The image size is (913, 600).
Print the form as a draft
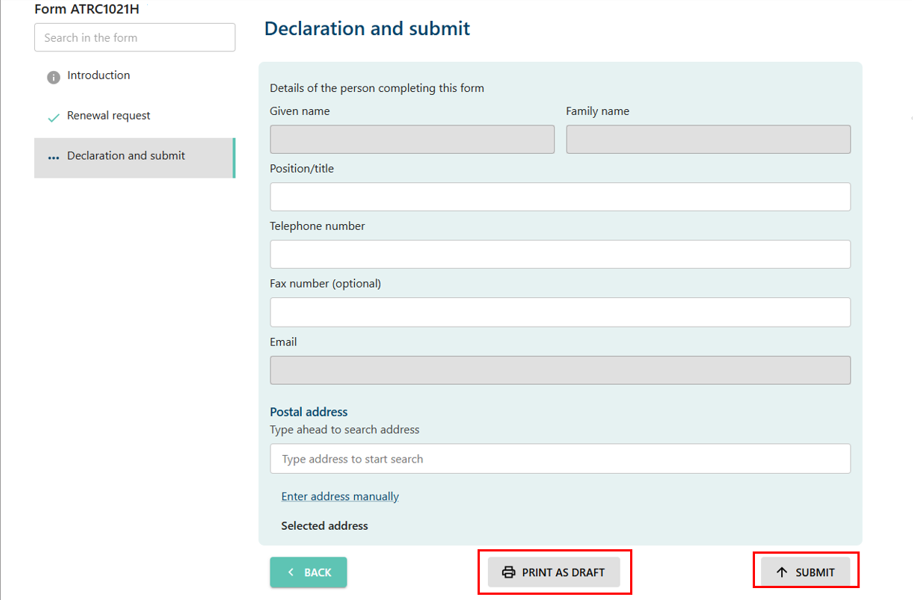click(x=555, y=572)
